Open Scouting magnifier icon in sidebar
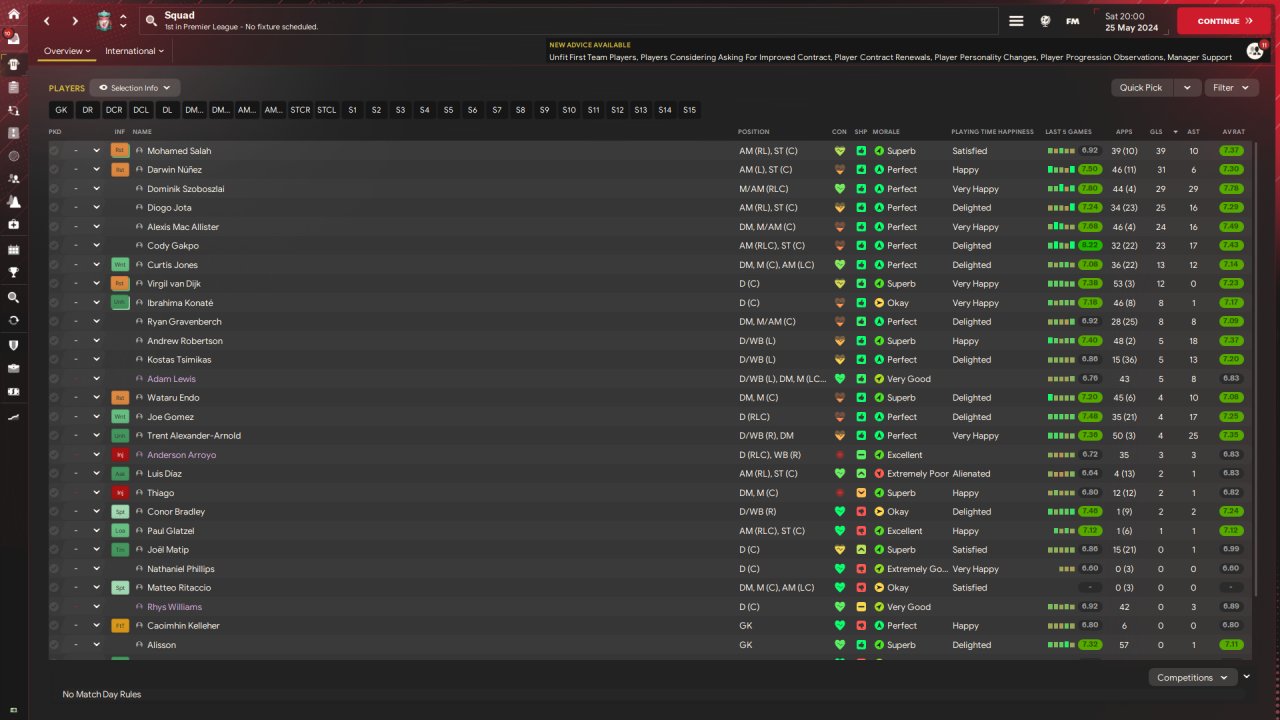 (14, 297)
